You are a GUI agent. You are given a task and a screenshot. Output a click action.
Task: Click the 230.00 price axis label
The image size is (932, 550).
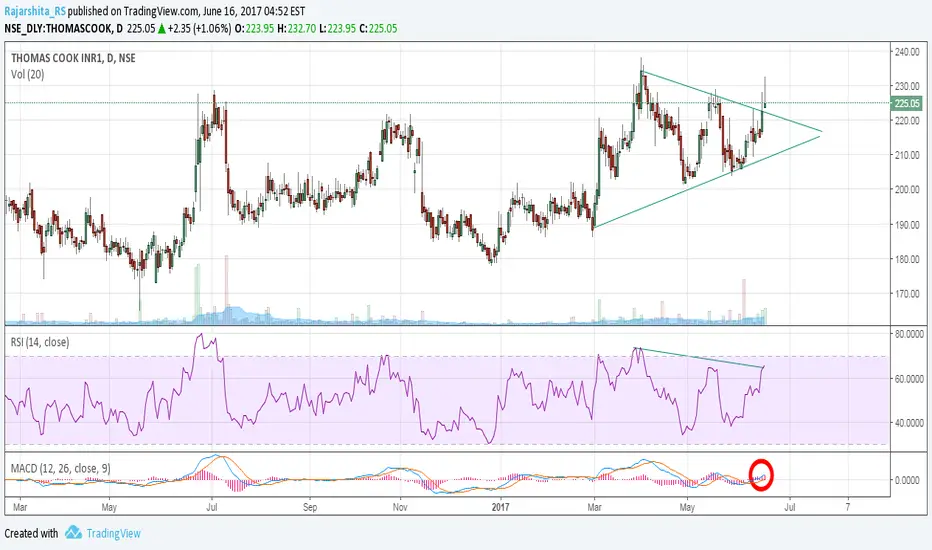click(907, 86)
